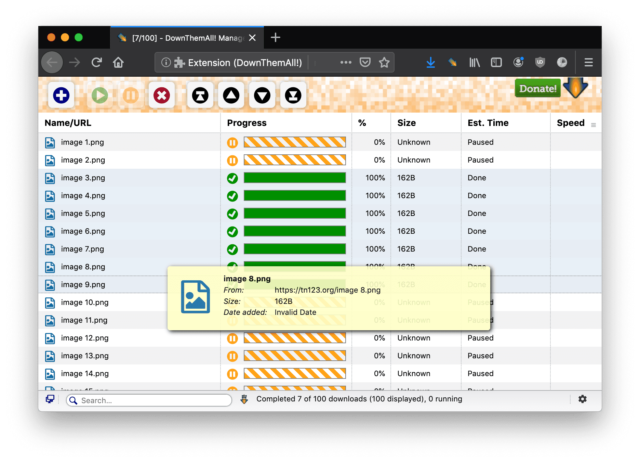Select the image 5.png download row
Viewport: 640px width, 462px height.
(130, 213)
